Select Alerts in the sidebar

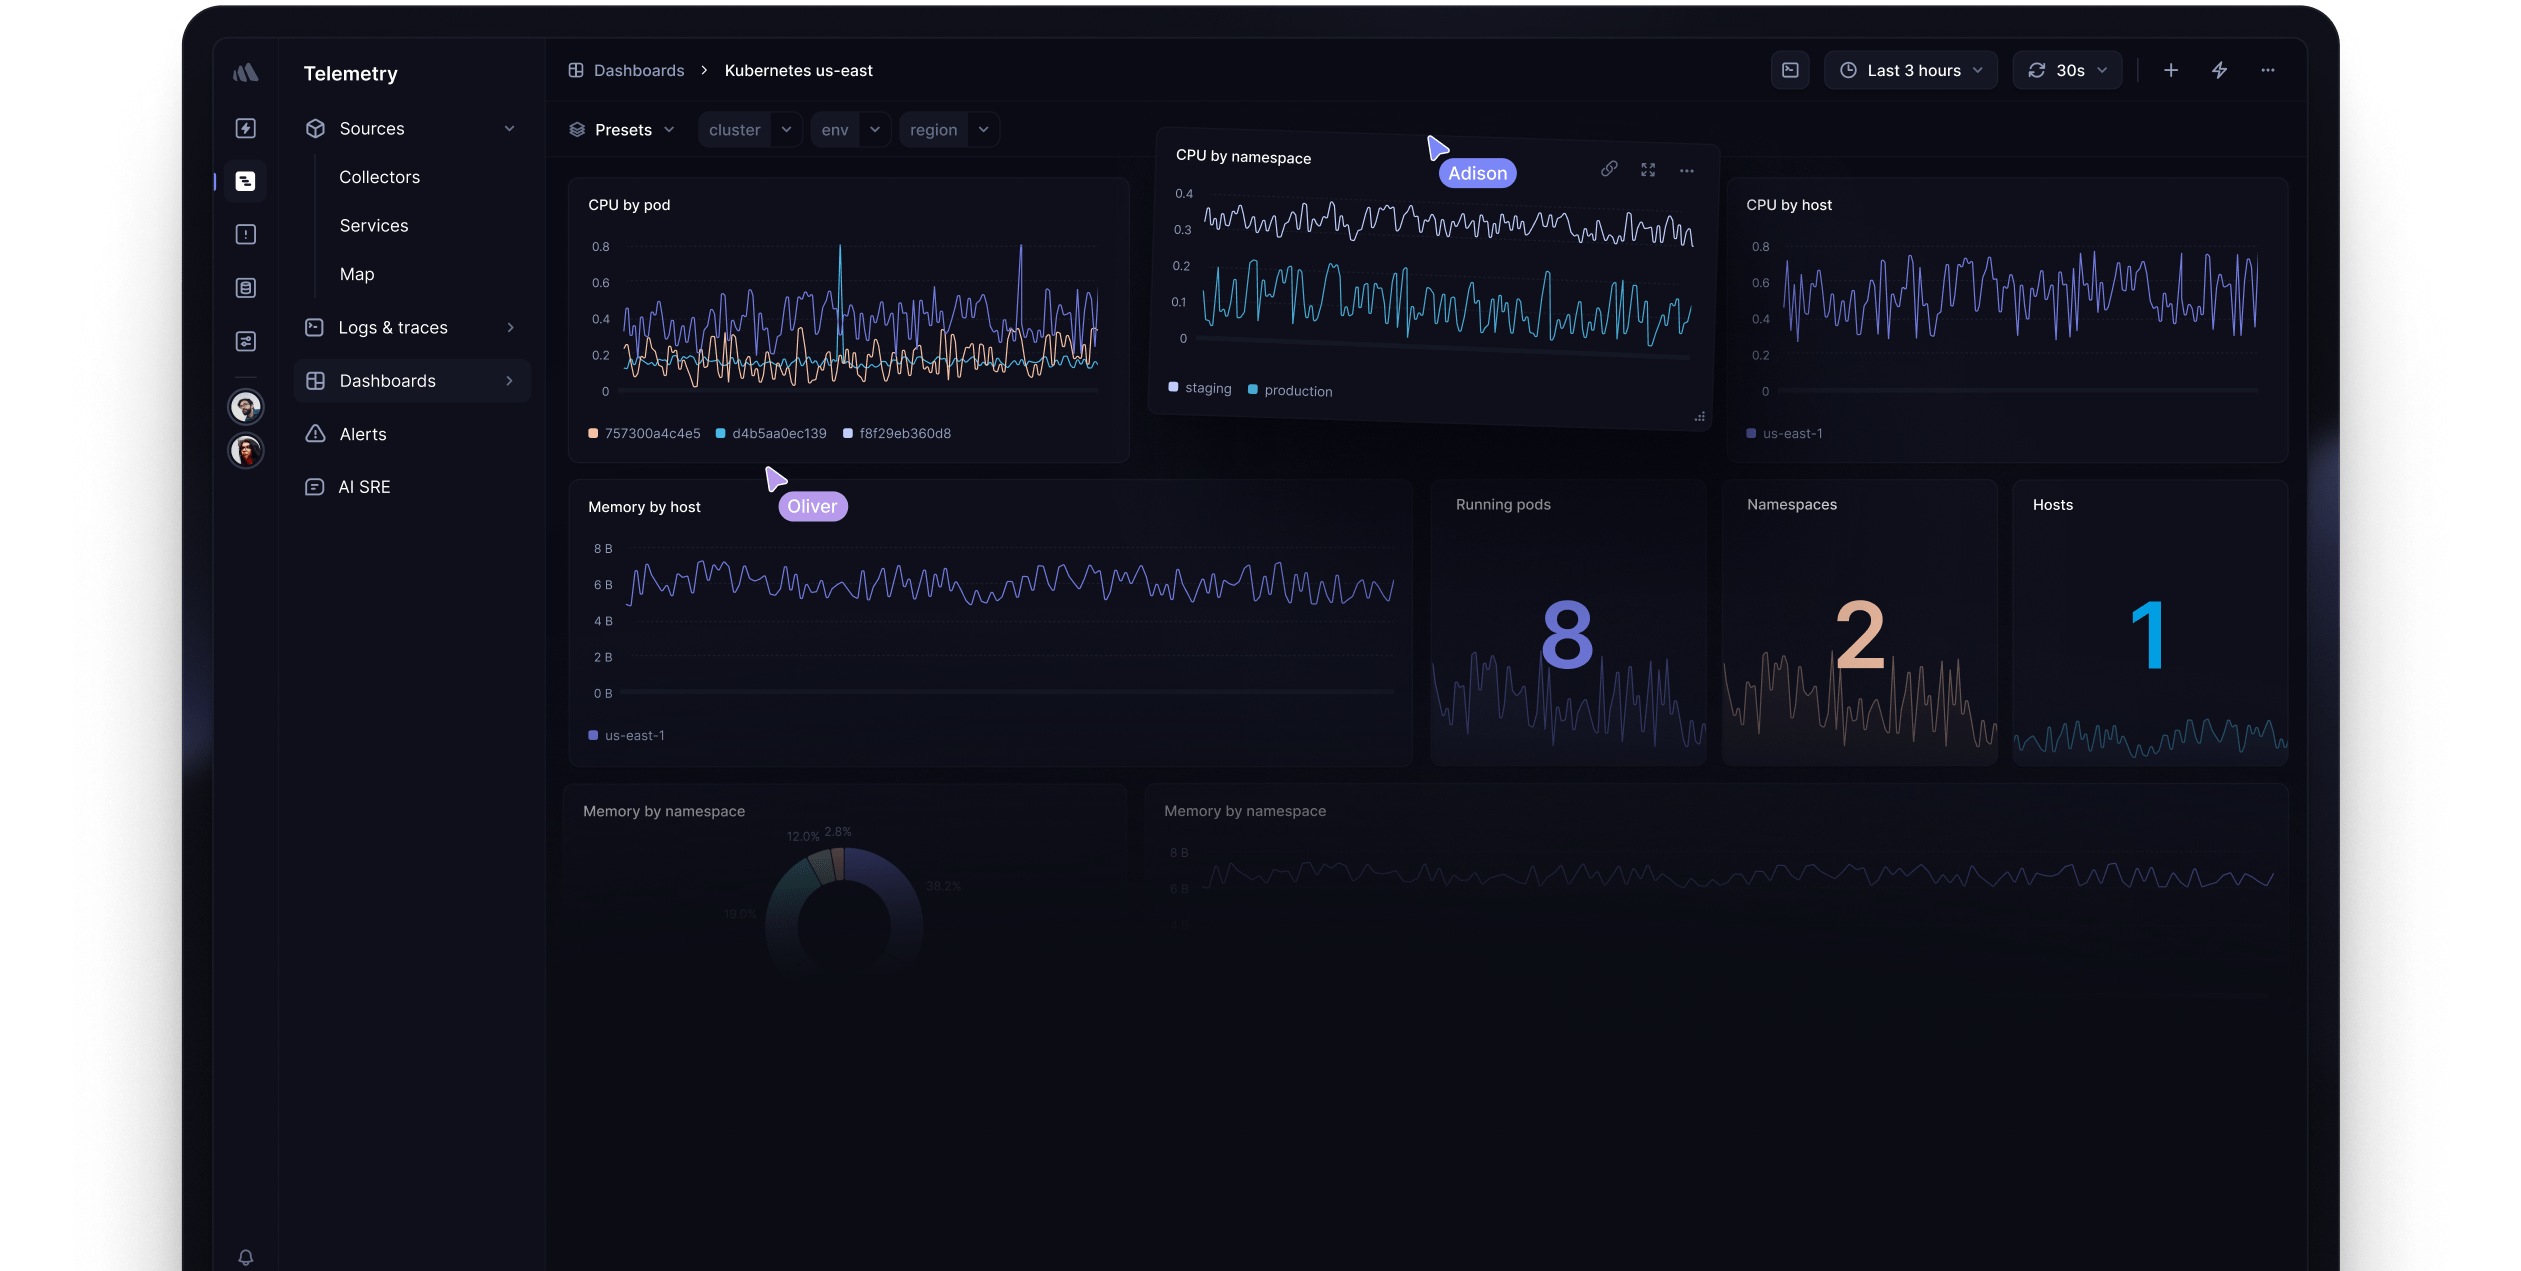(363, 434)
